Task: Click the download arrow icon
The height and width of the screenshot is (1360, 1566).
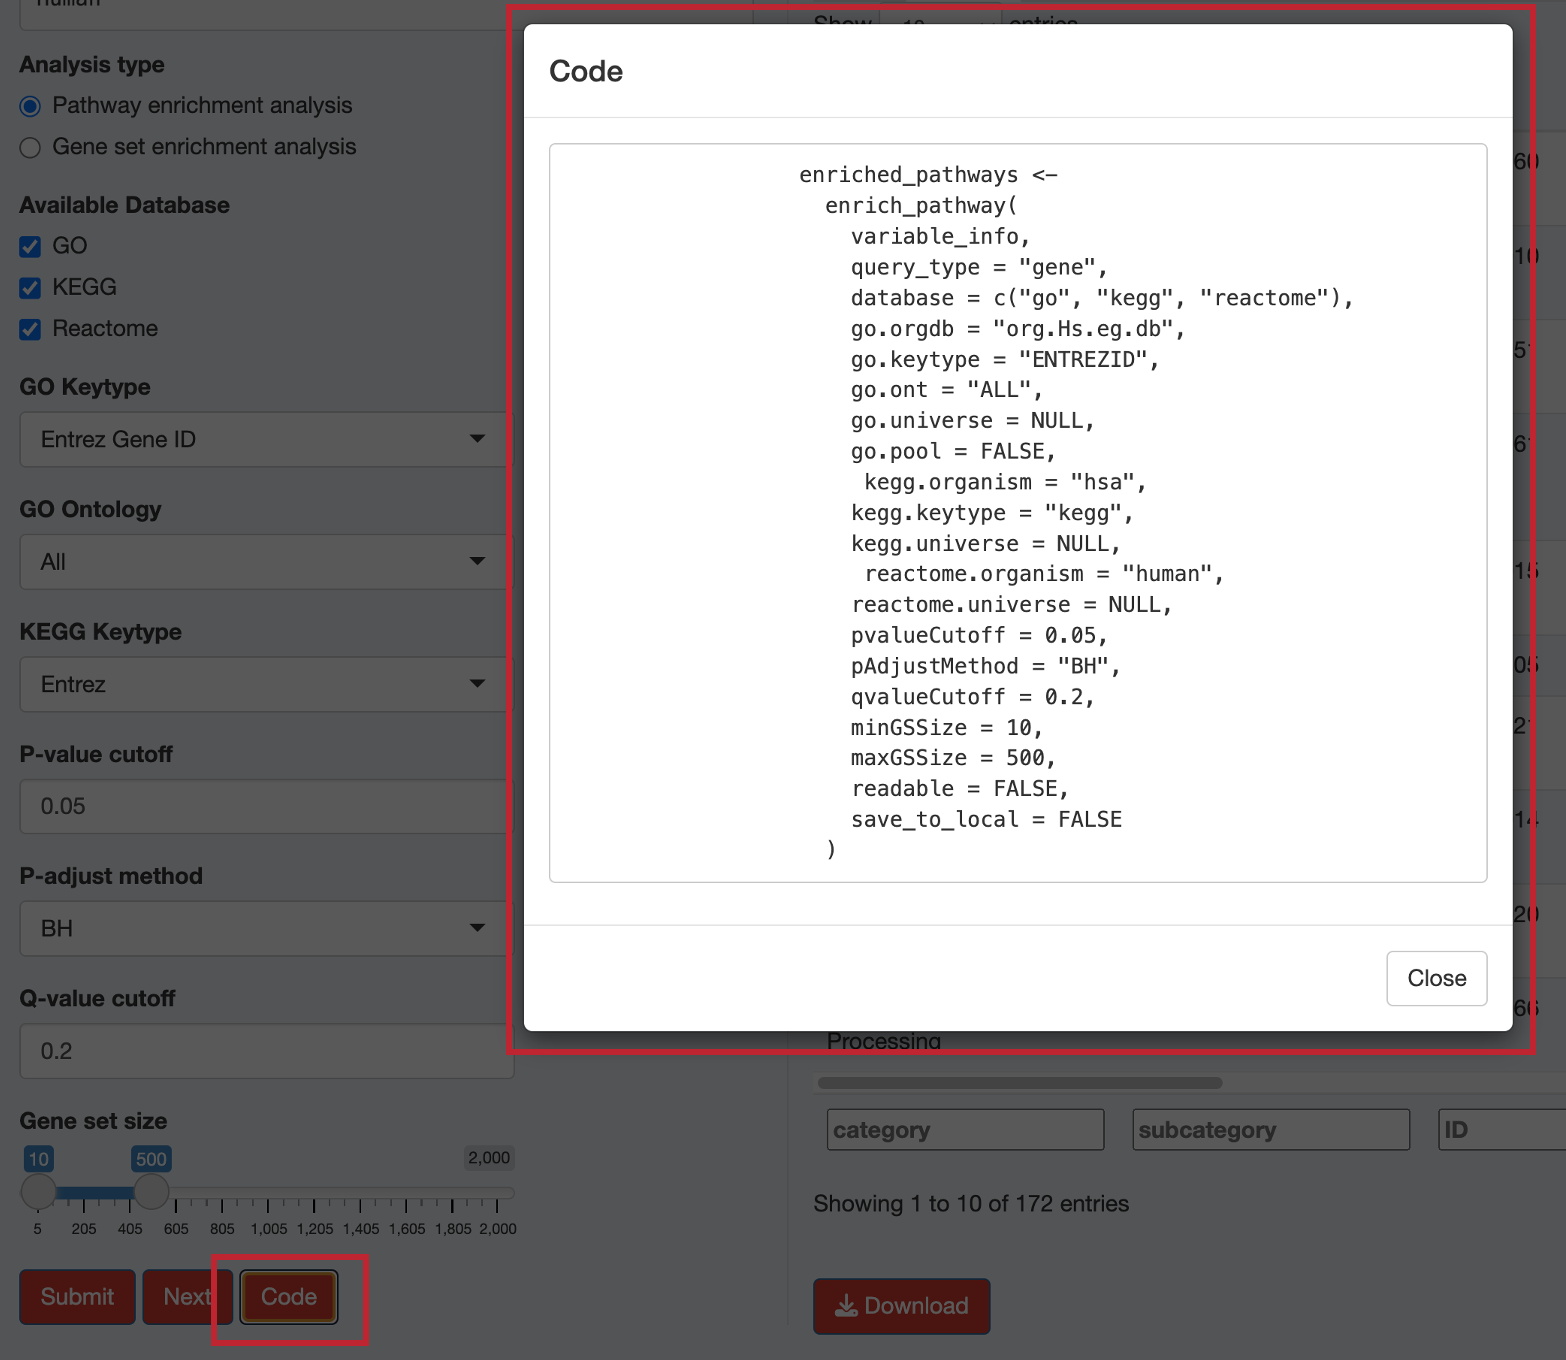Action: coord(846,1306)
